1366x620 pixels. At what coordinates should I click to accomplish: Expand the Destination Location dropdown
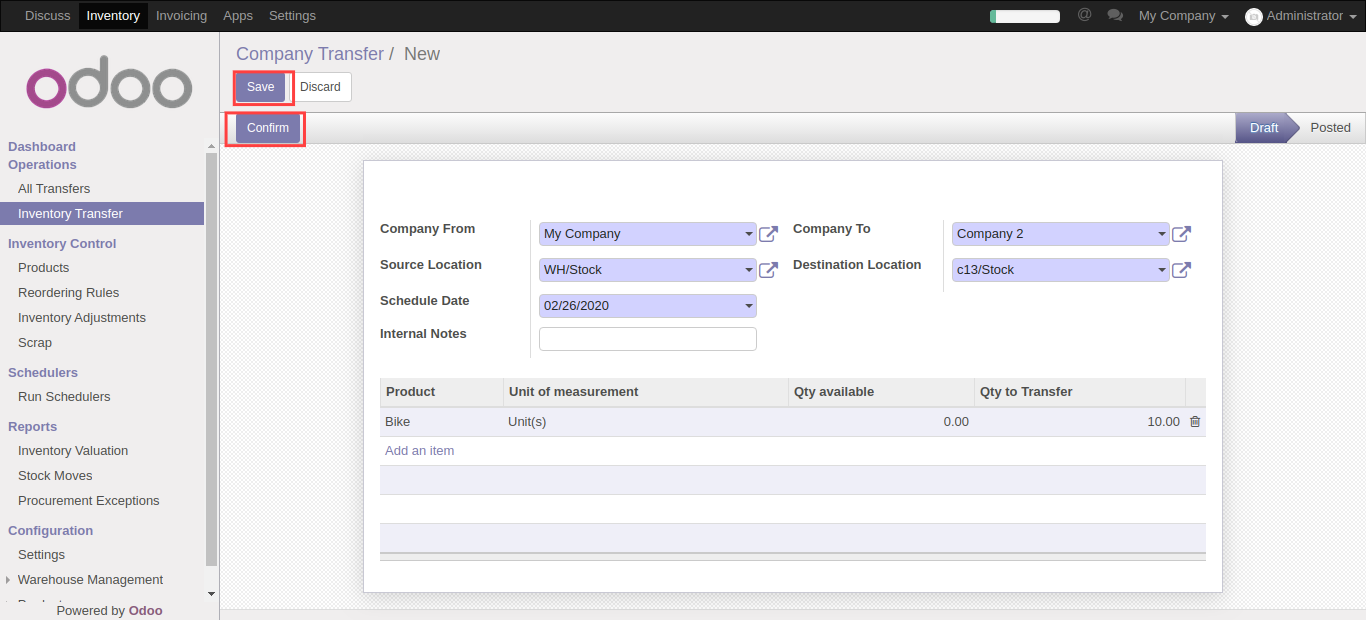point(1162,270)
